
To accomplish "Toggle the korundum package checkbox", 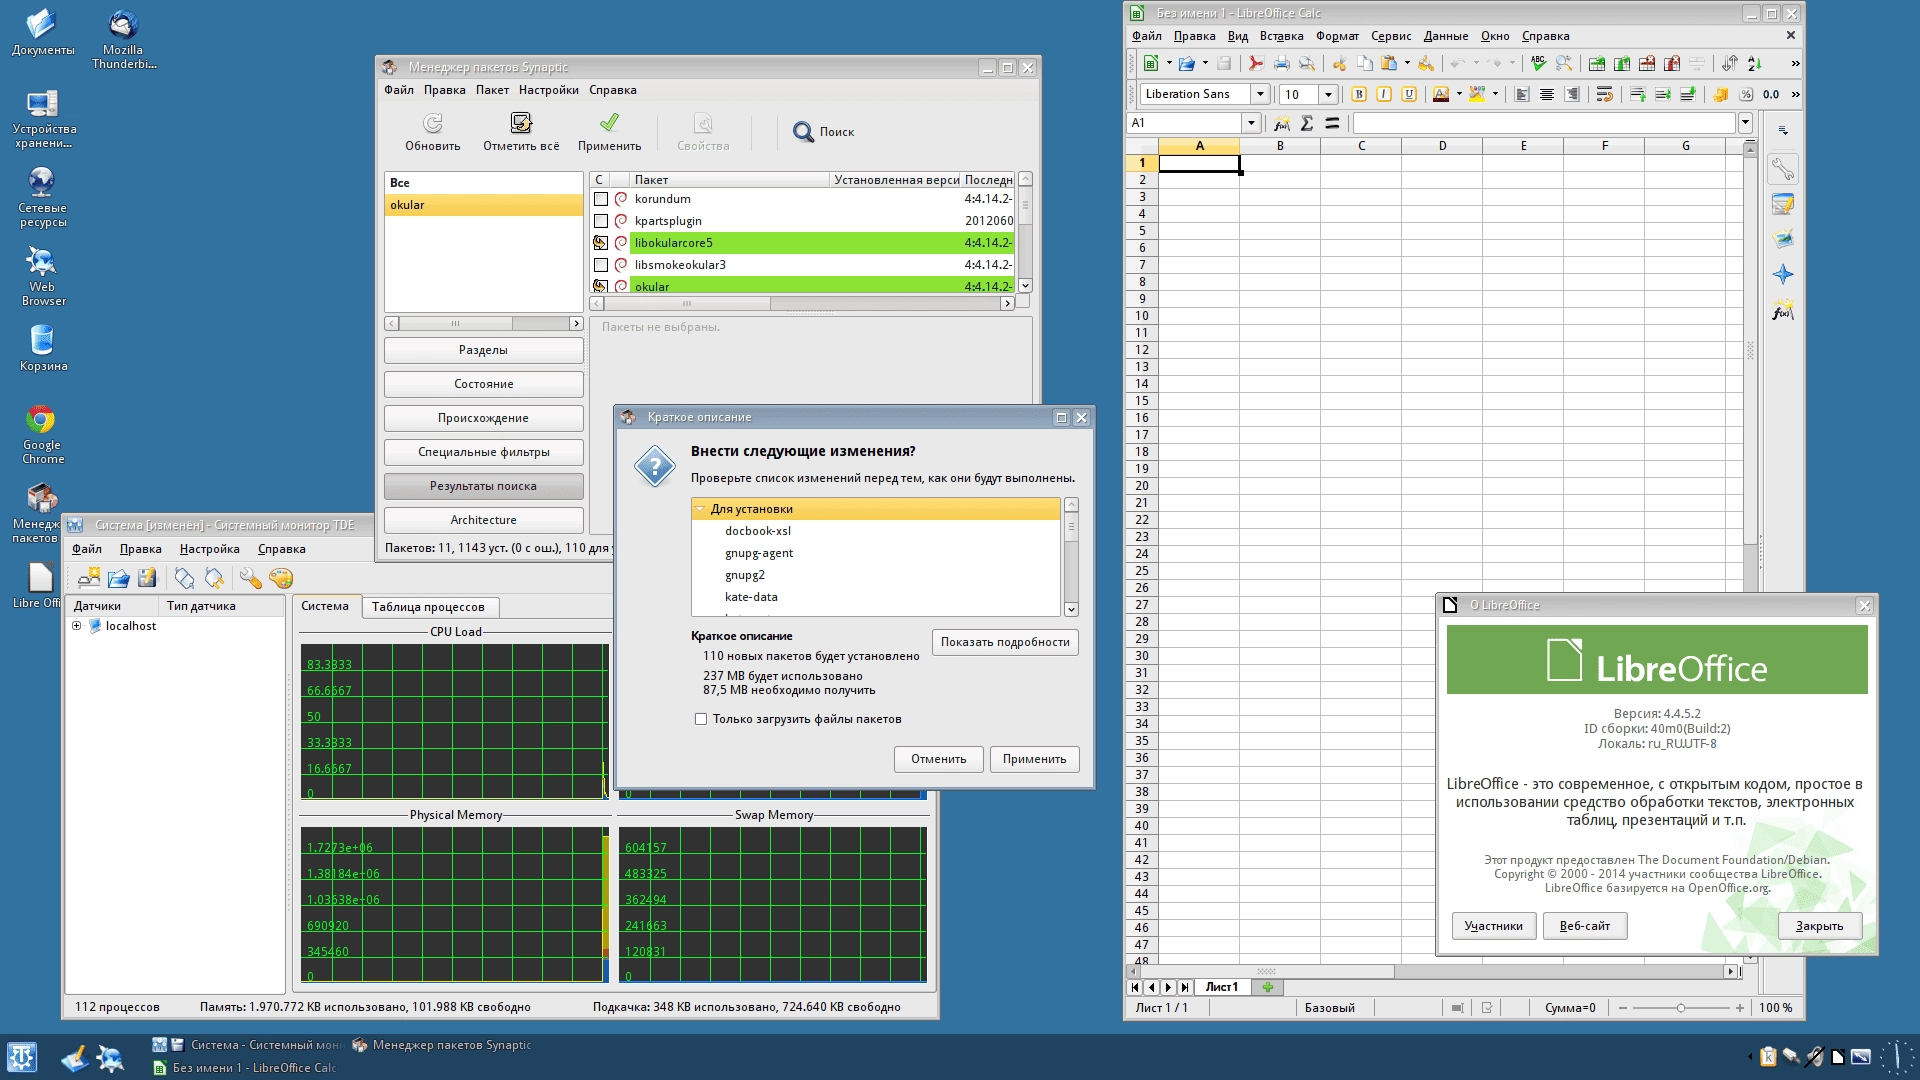I will (x=601, y=199).
